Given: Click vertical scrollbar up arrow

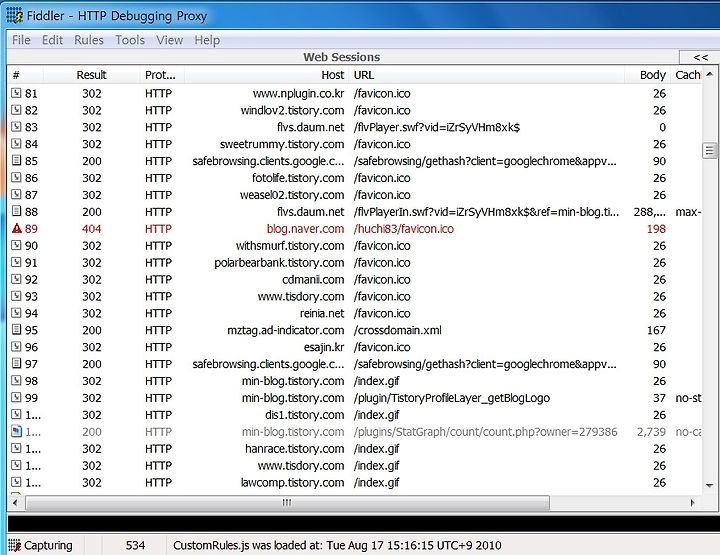Looking at the screenshot, I should [709, 74].
